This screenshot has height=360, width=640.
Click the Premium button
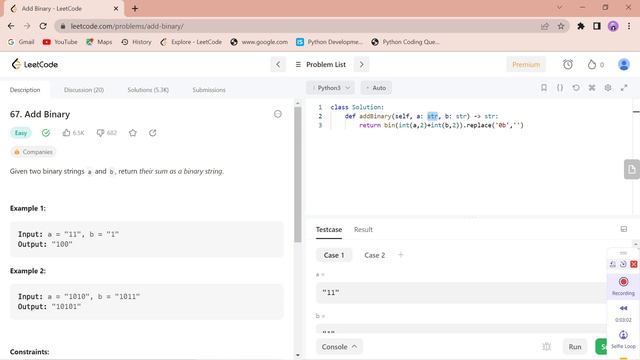pyautogui.click(x=526, y=64)
